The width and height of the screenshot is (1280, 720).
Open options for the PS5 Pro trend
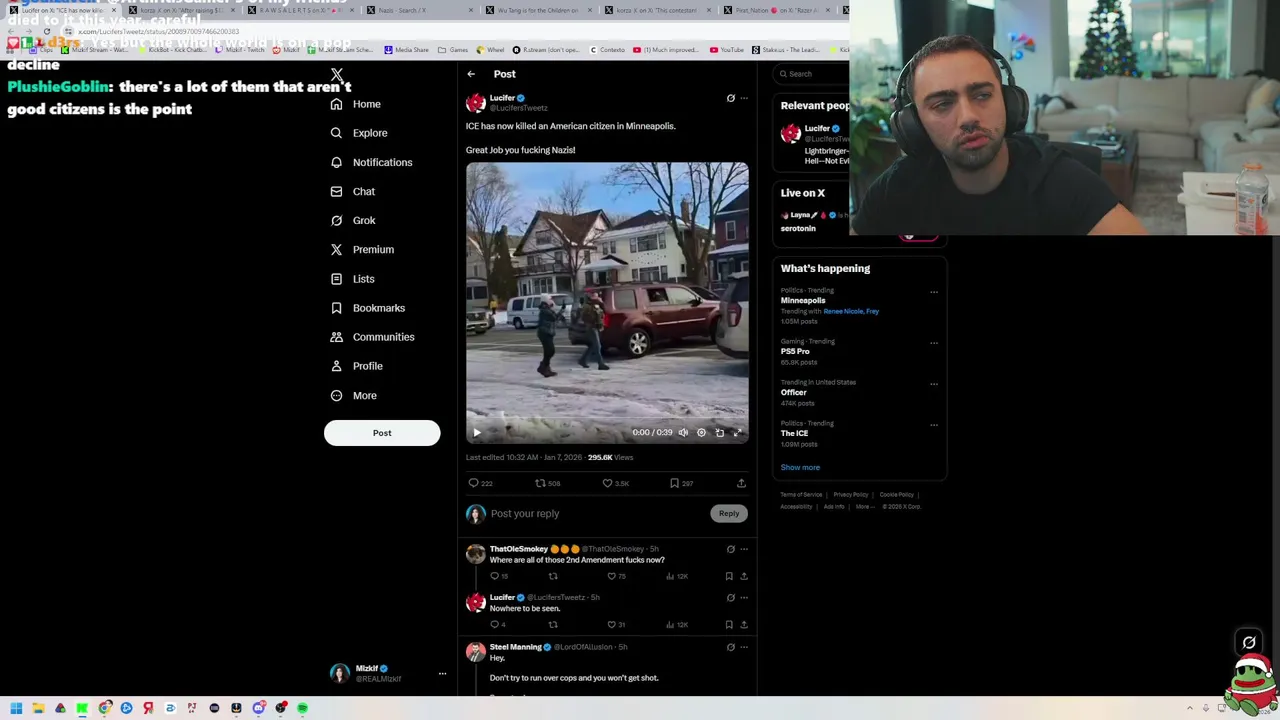point(934,343)
